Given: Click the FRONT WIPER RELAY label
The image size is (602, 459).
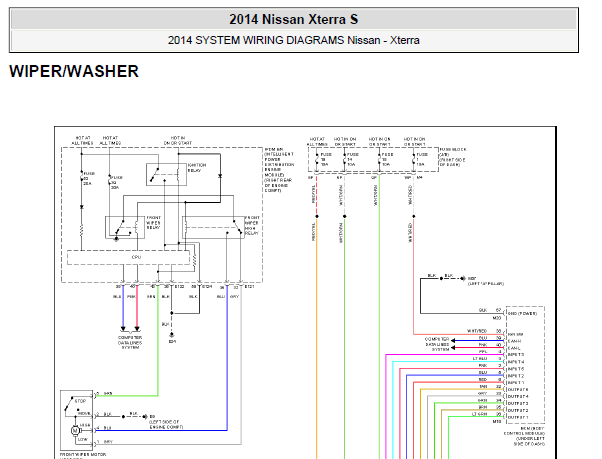Looking at the screenshot, I should click(x=153, y=223).
